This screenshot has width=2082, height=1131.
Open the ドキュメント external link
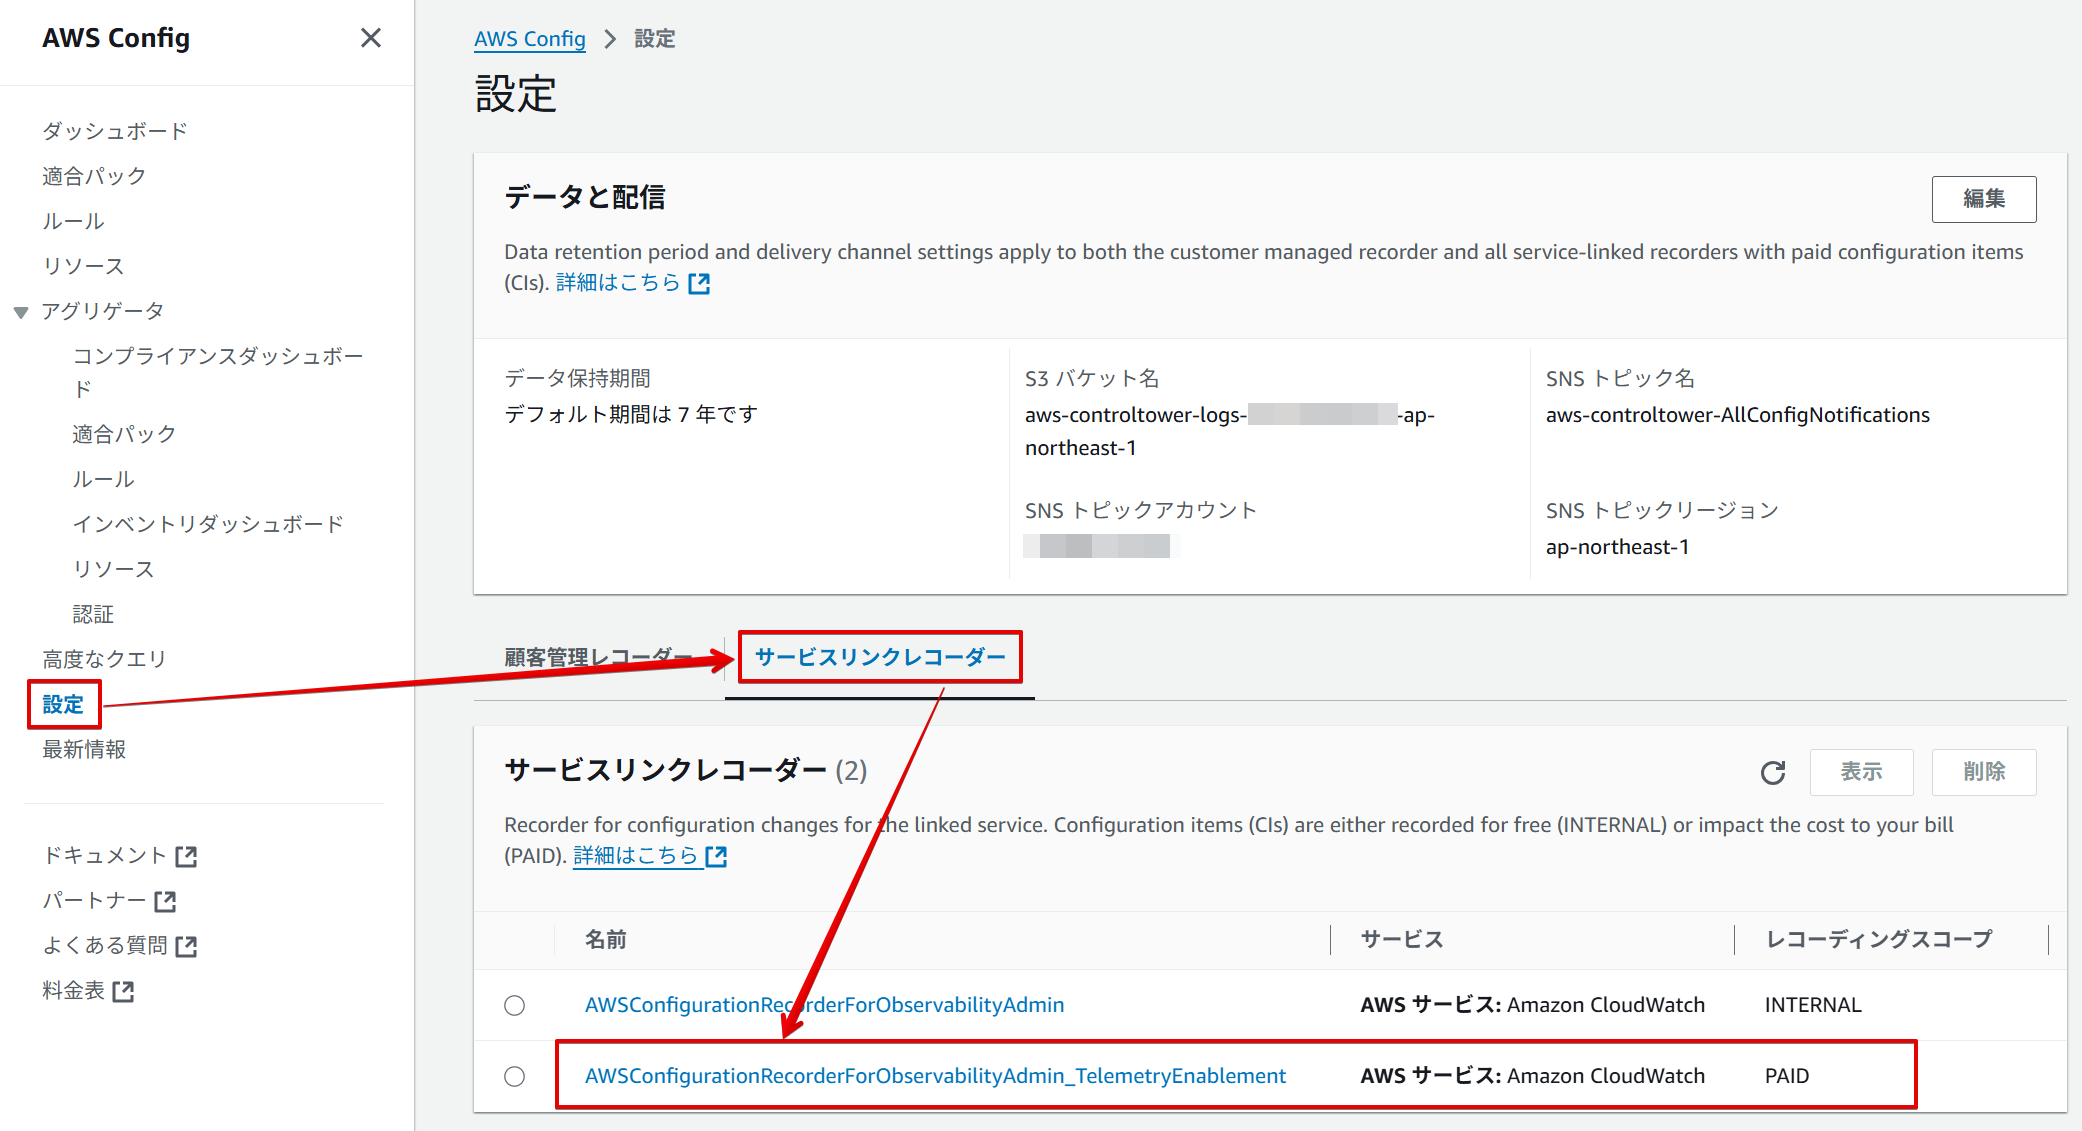[x=120, y=856]
